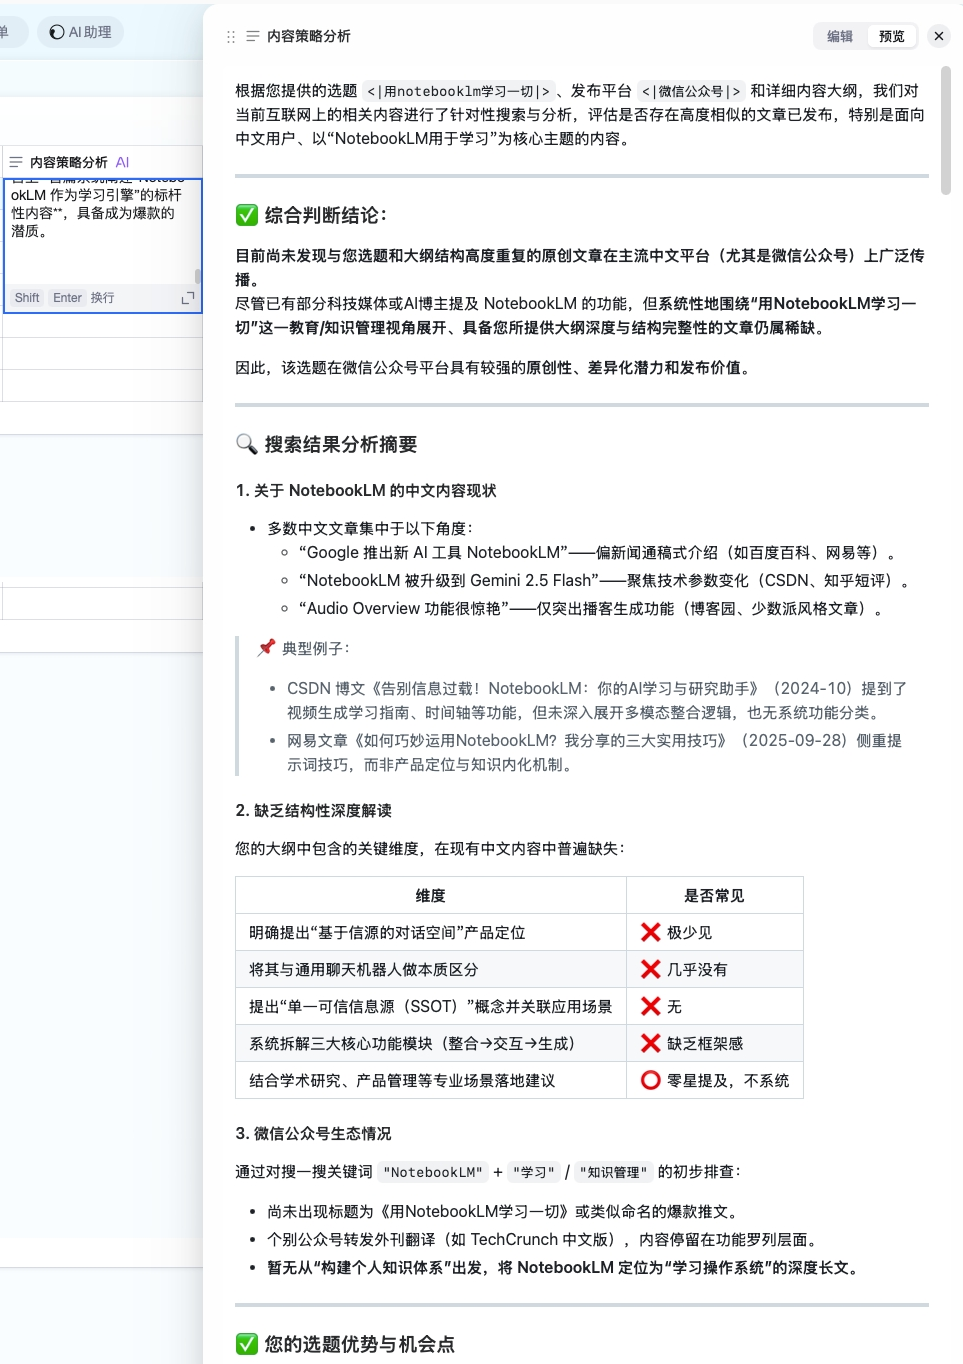
Task: Click the keyword tag "知识管理"
Action: point(613,1172)
